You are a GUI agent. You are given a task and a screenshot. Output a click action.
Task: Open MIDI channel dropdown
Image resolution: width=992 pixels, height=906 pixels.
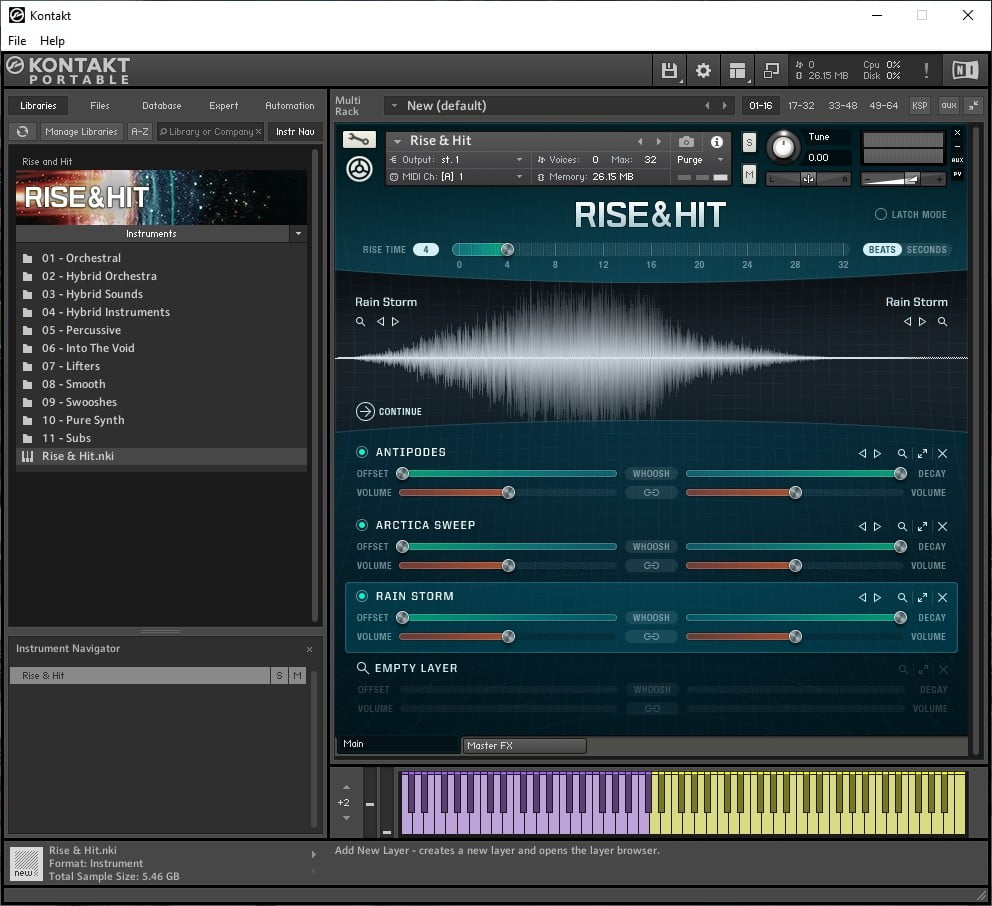(519, 177)
